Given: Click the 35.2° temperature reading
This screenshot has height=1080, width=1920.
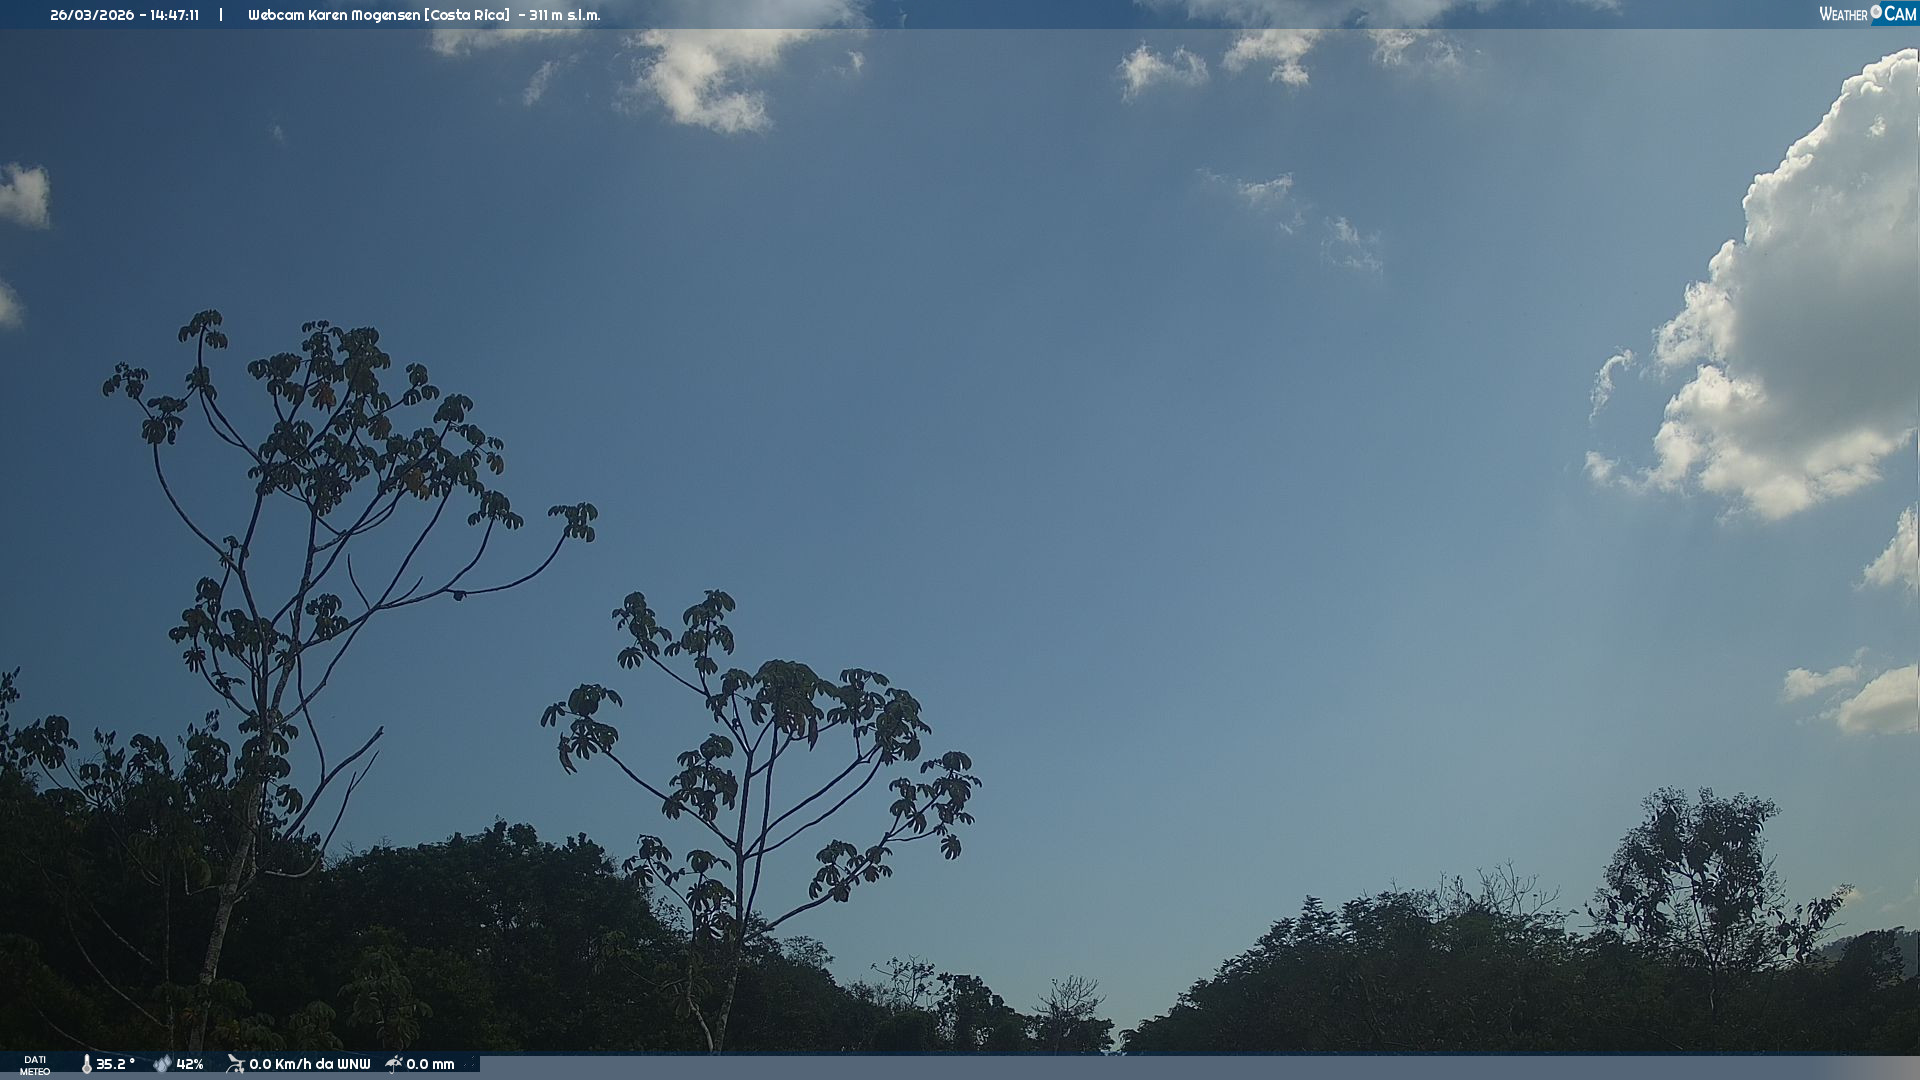Looking at the screenshot, I should (x=115, y=1064).
